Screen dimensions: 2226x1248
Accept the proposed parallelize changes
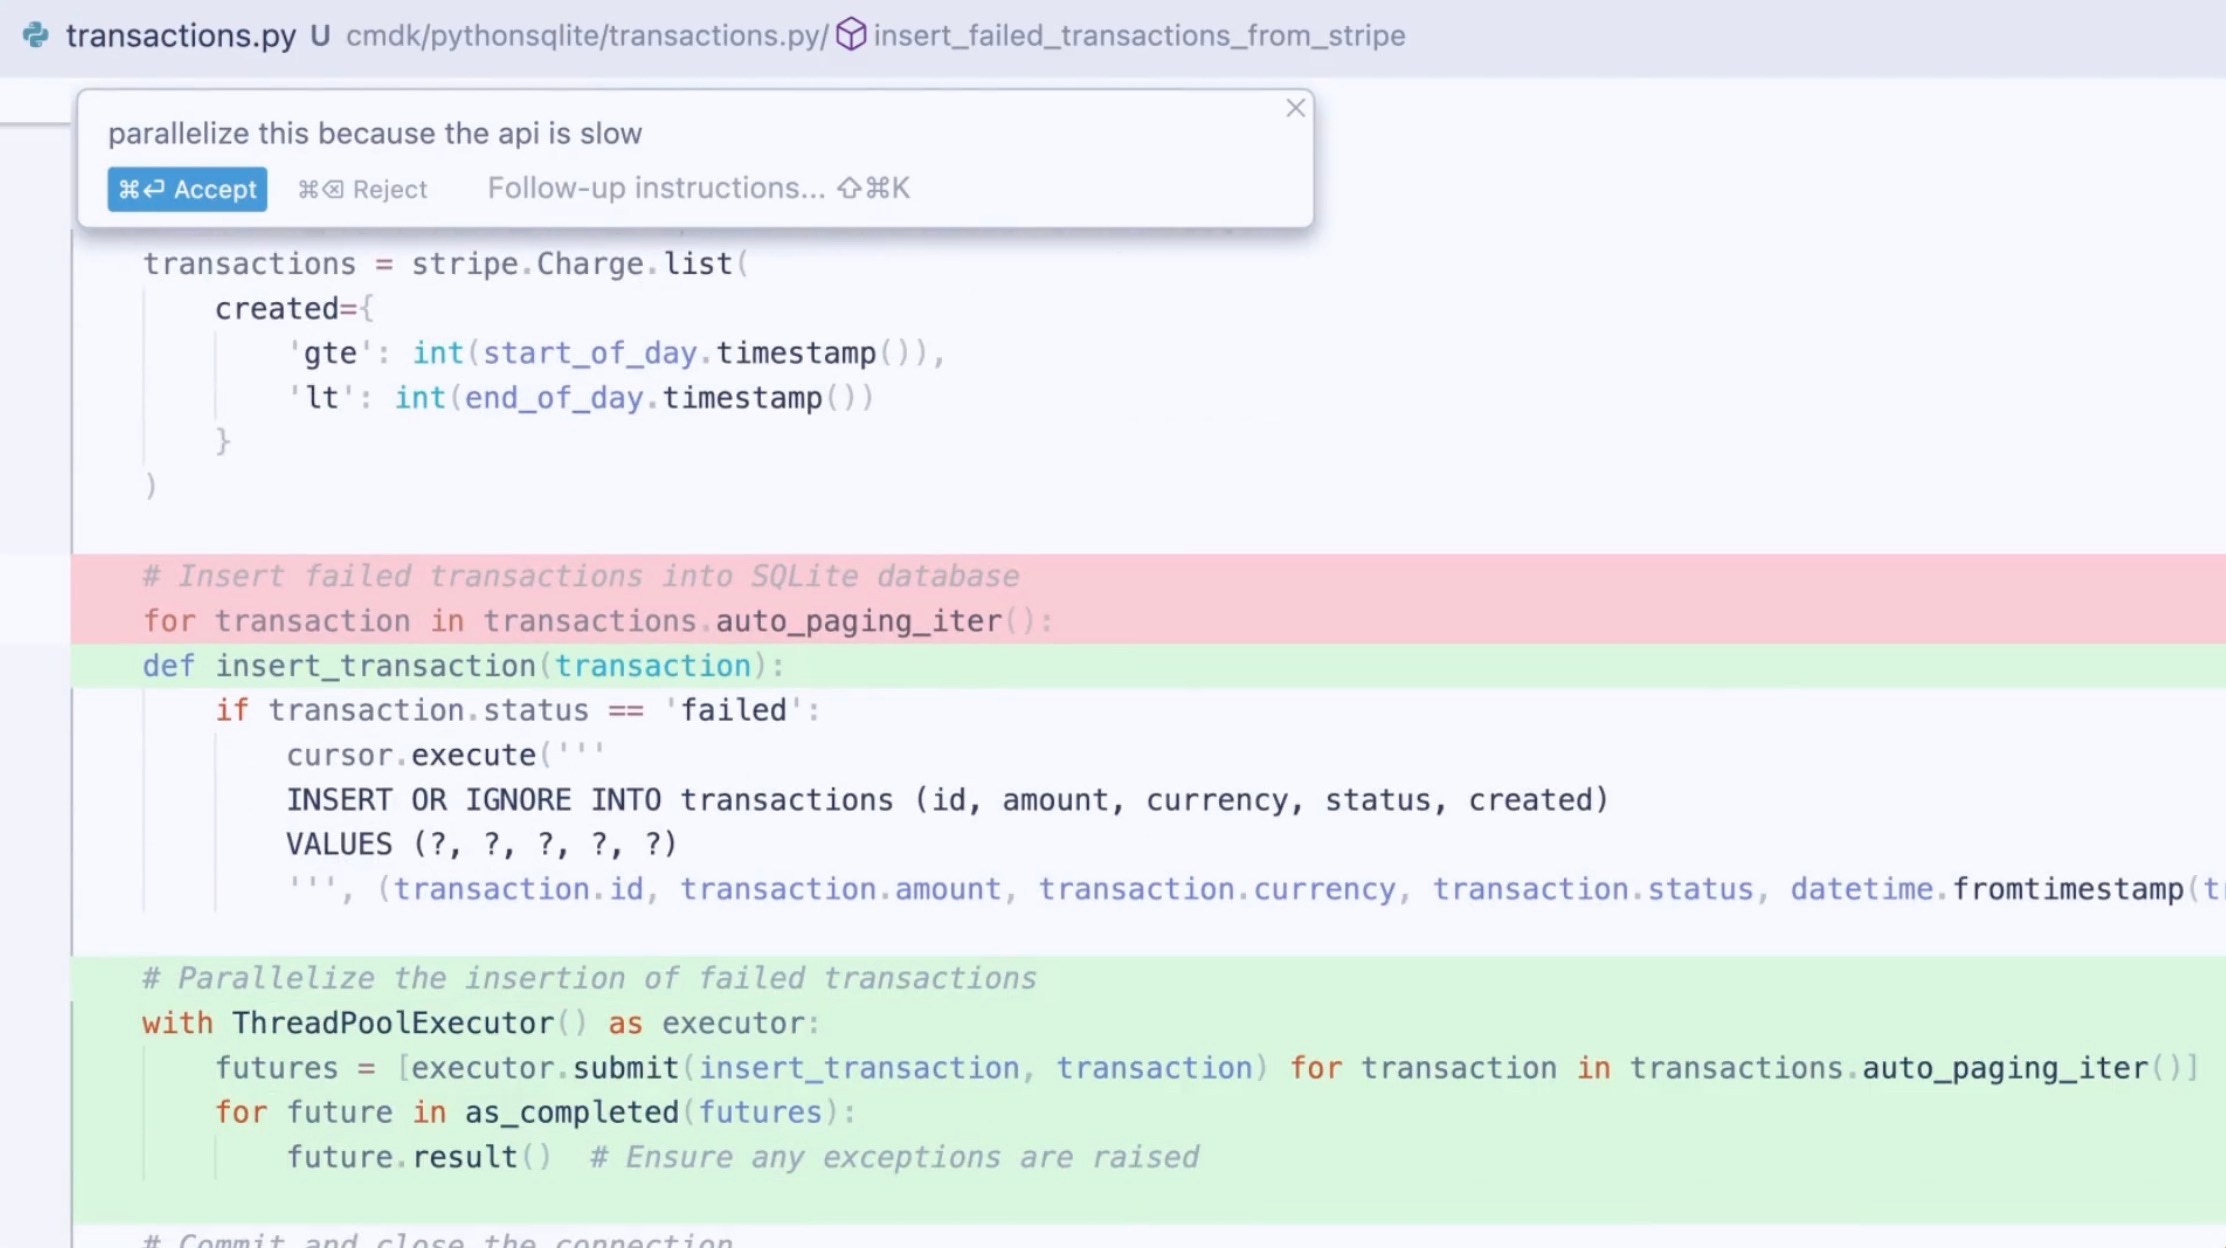187,189
